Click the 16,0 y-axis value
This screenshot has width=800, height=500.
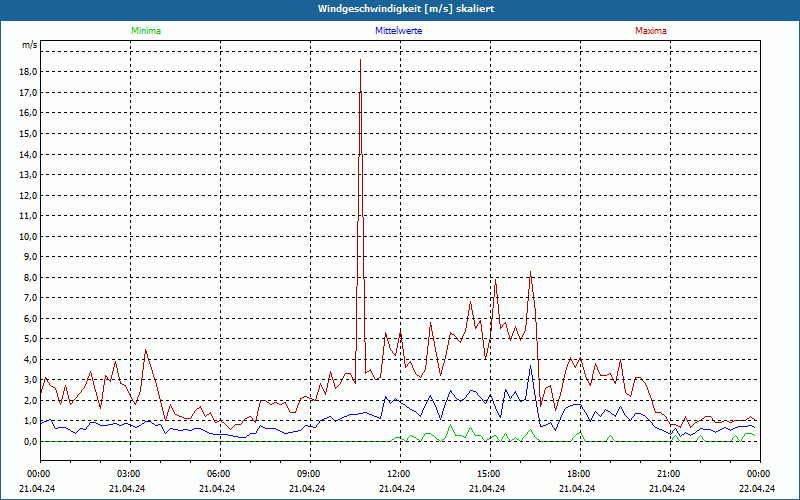(x=28, y=113)
